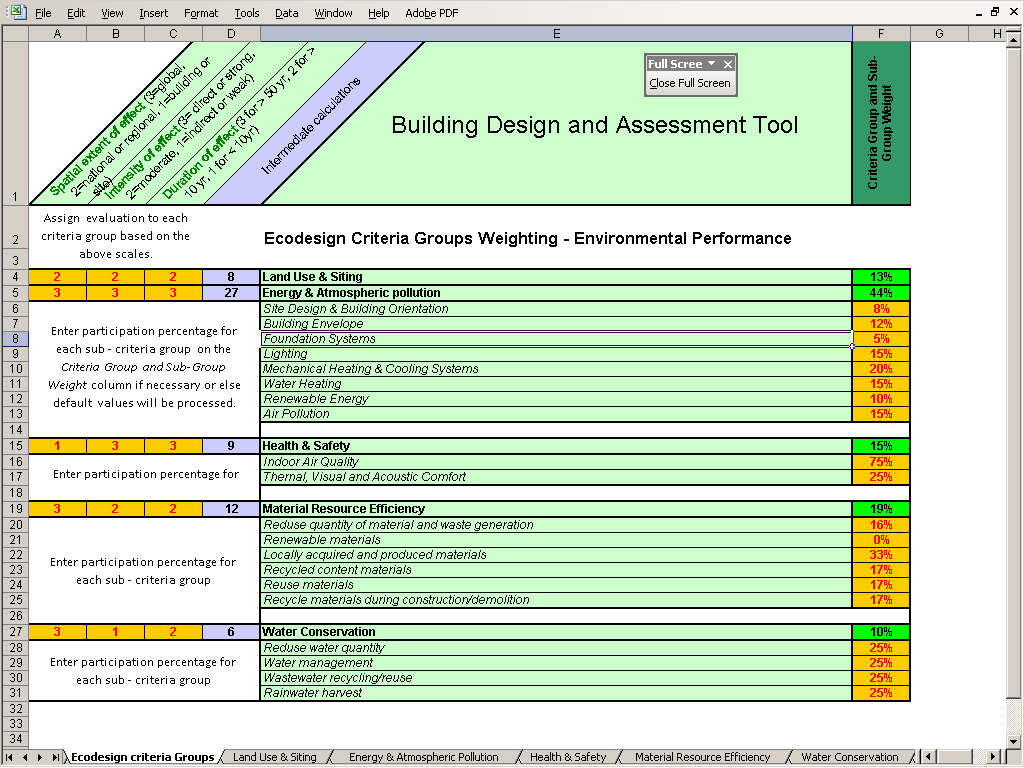Select column G header
The image size is (1024, 768).
938,33
